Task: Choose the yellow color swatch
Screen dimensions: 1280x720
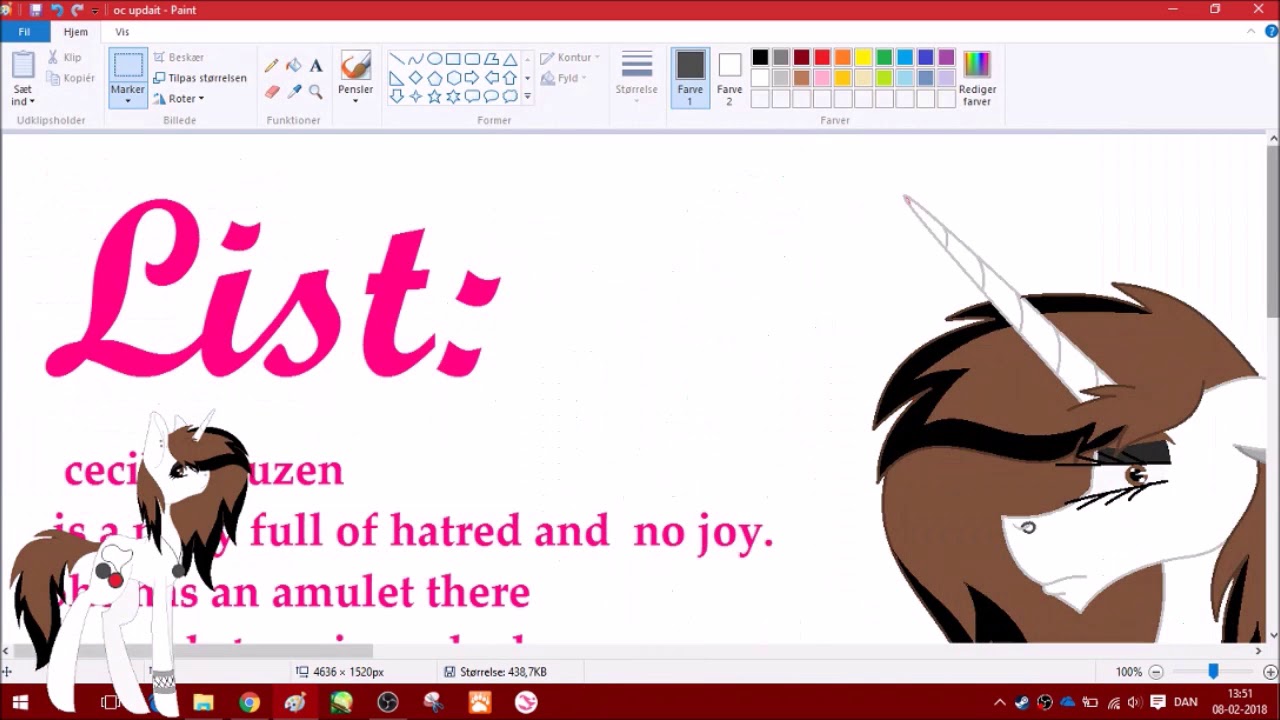Action: [864, 58]
